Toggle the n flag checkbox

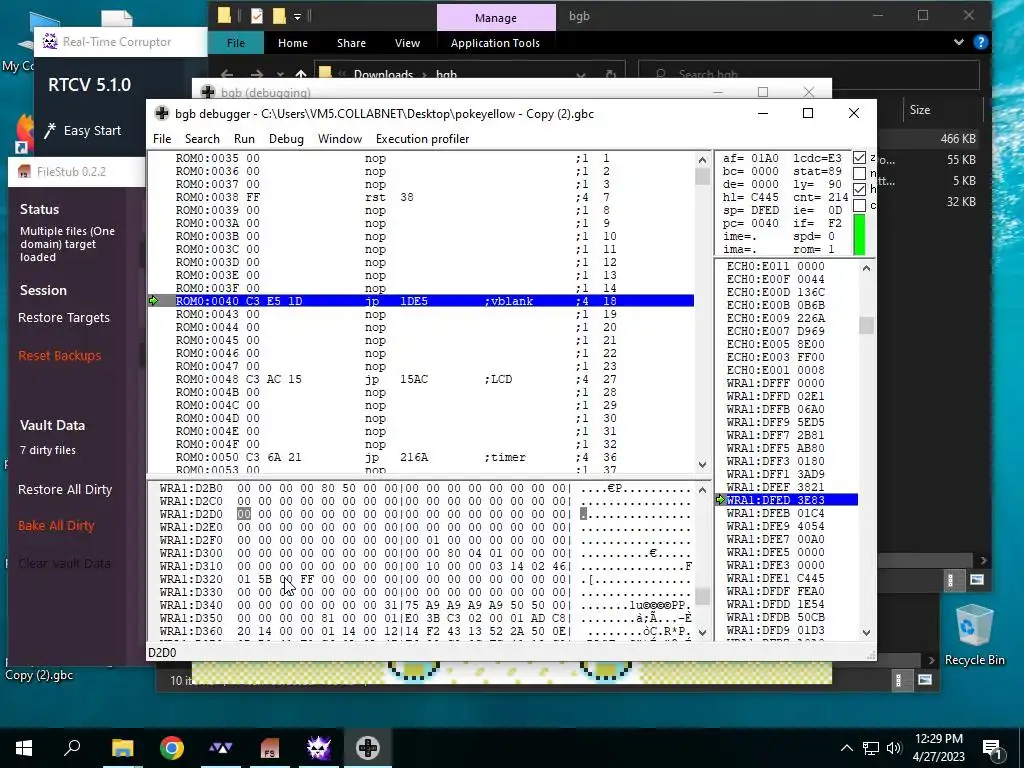pos(859,173)
